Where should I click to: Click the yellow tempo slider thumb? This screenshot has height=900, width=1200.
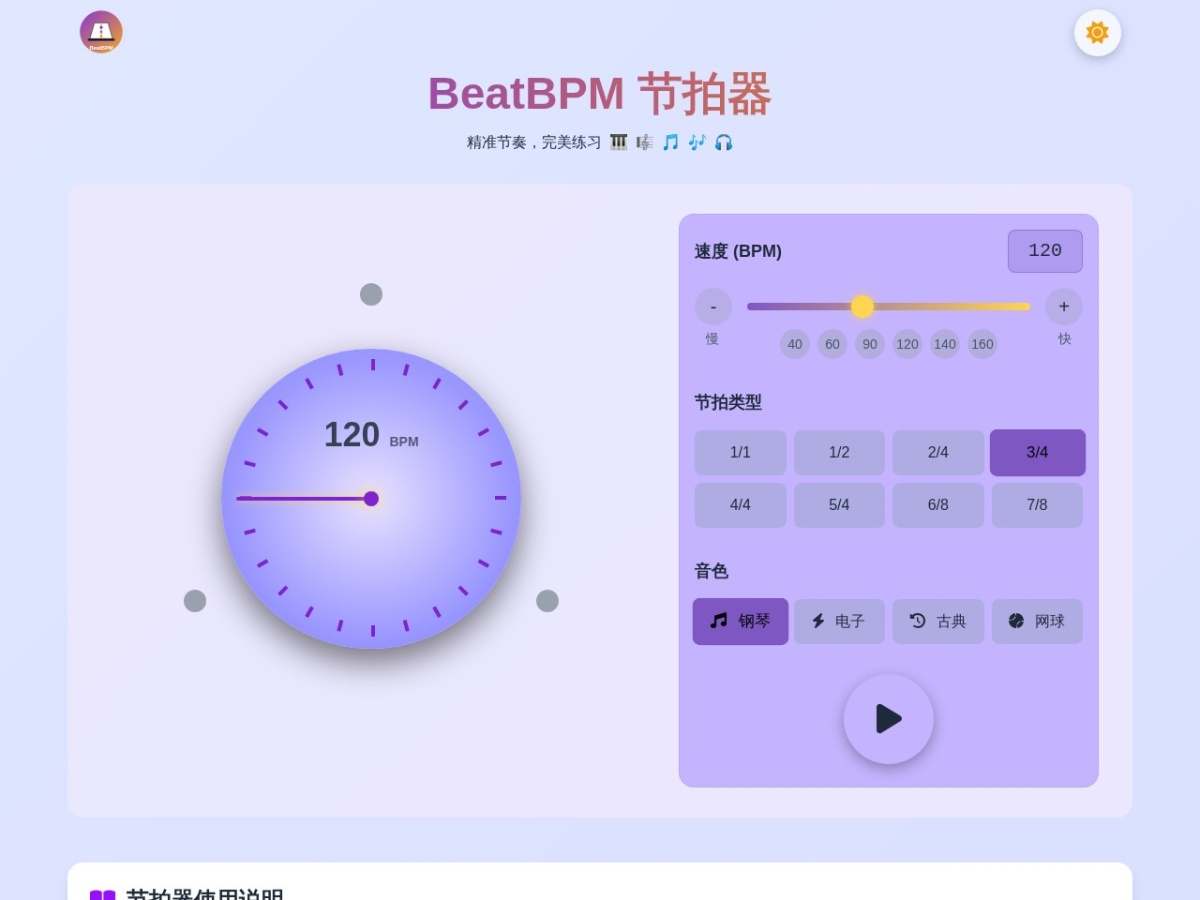point(862,306)
